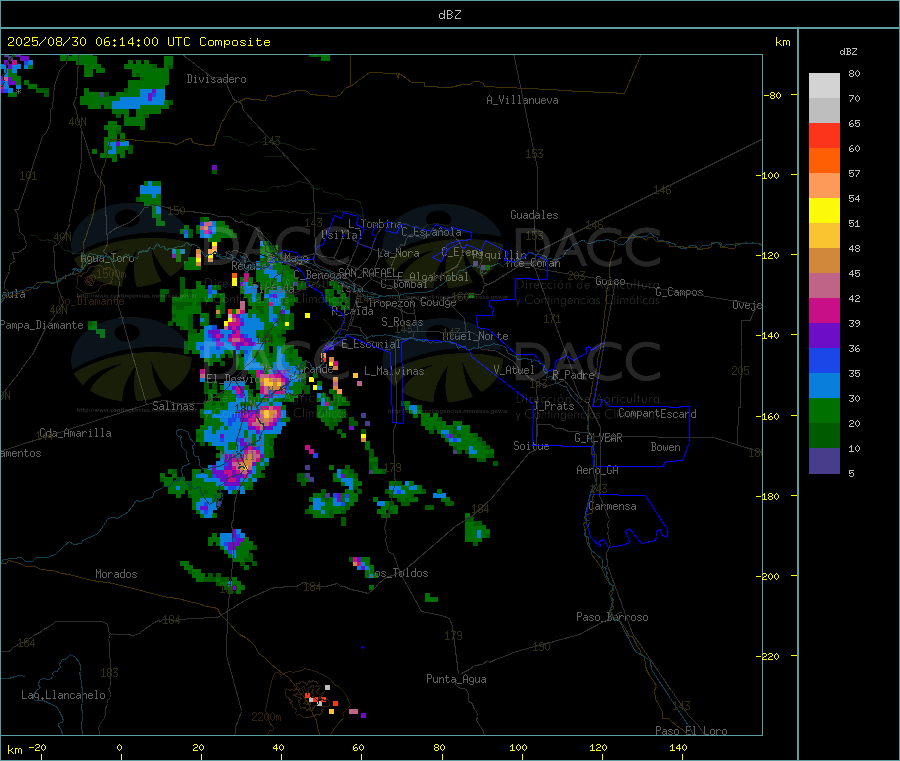Click the 'Paso_Barroso' location label
Screen dimensions: 900x761
[612, 617]
